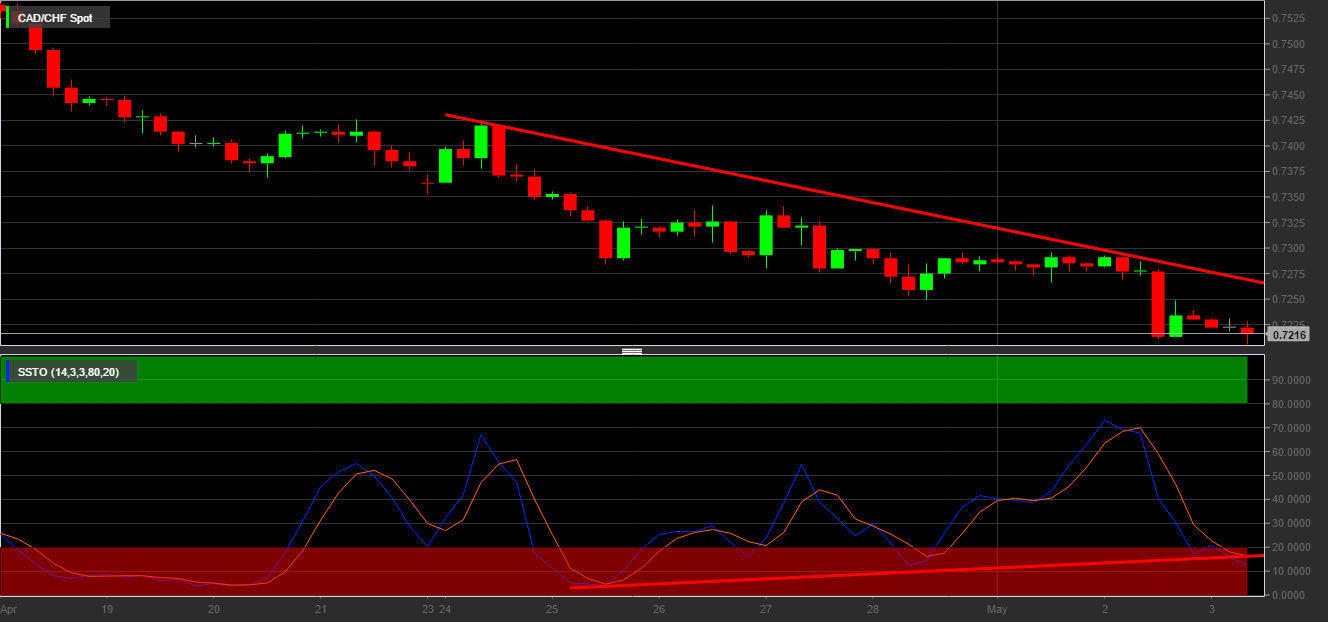The image size is (1328, 622).
Task: Click the SSTO (14,3,3,80,20) indicator label
Action: [68, 372]
